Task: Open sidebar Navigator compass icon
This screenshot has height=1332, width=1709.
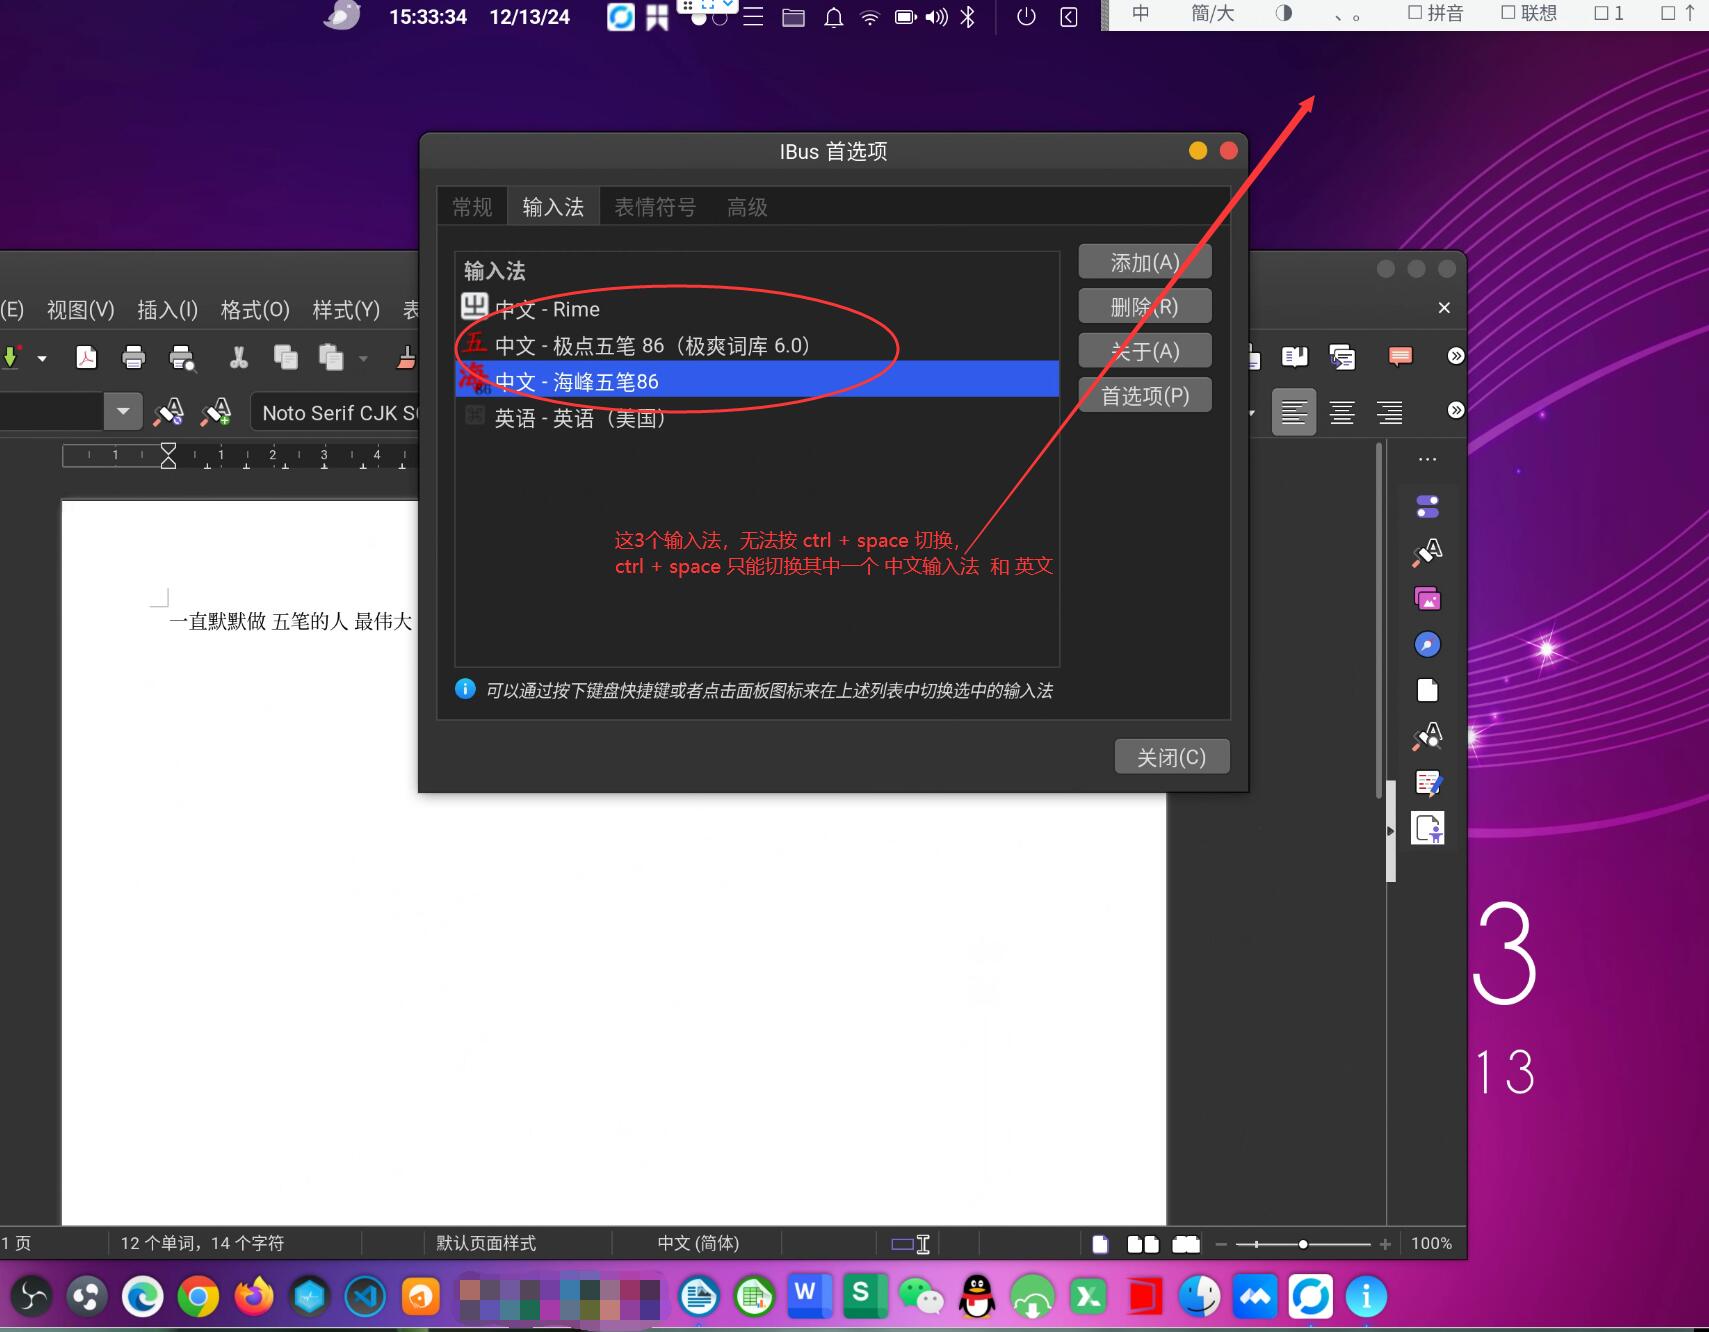Action: (x=1427, y=644)
